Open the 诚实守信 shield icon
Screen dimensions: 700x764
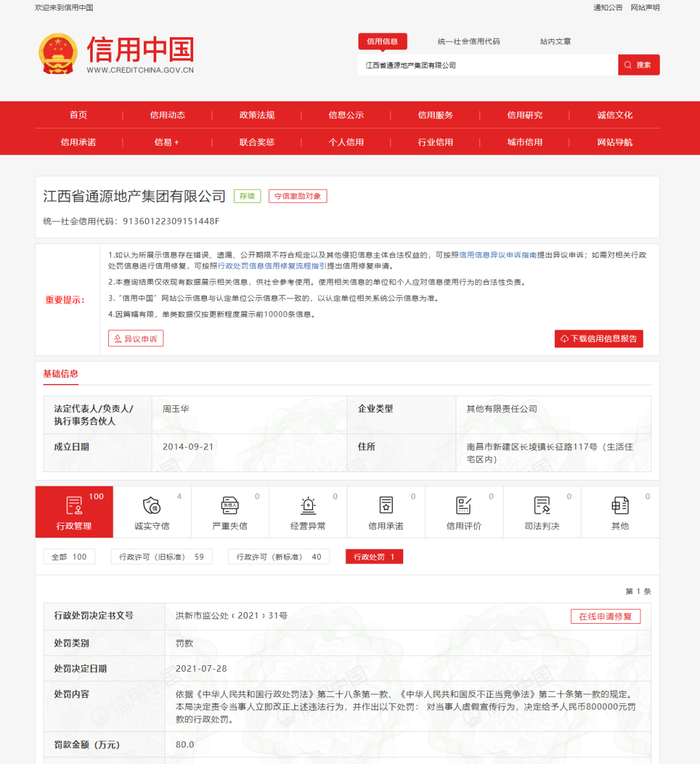click(152, 505)
